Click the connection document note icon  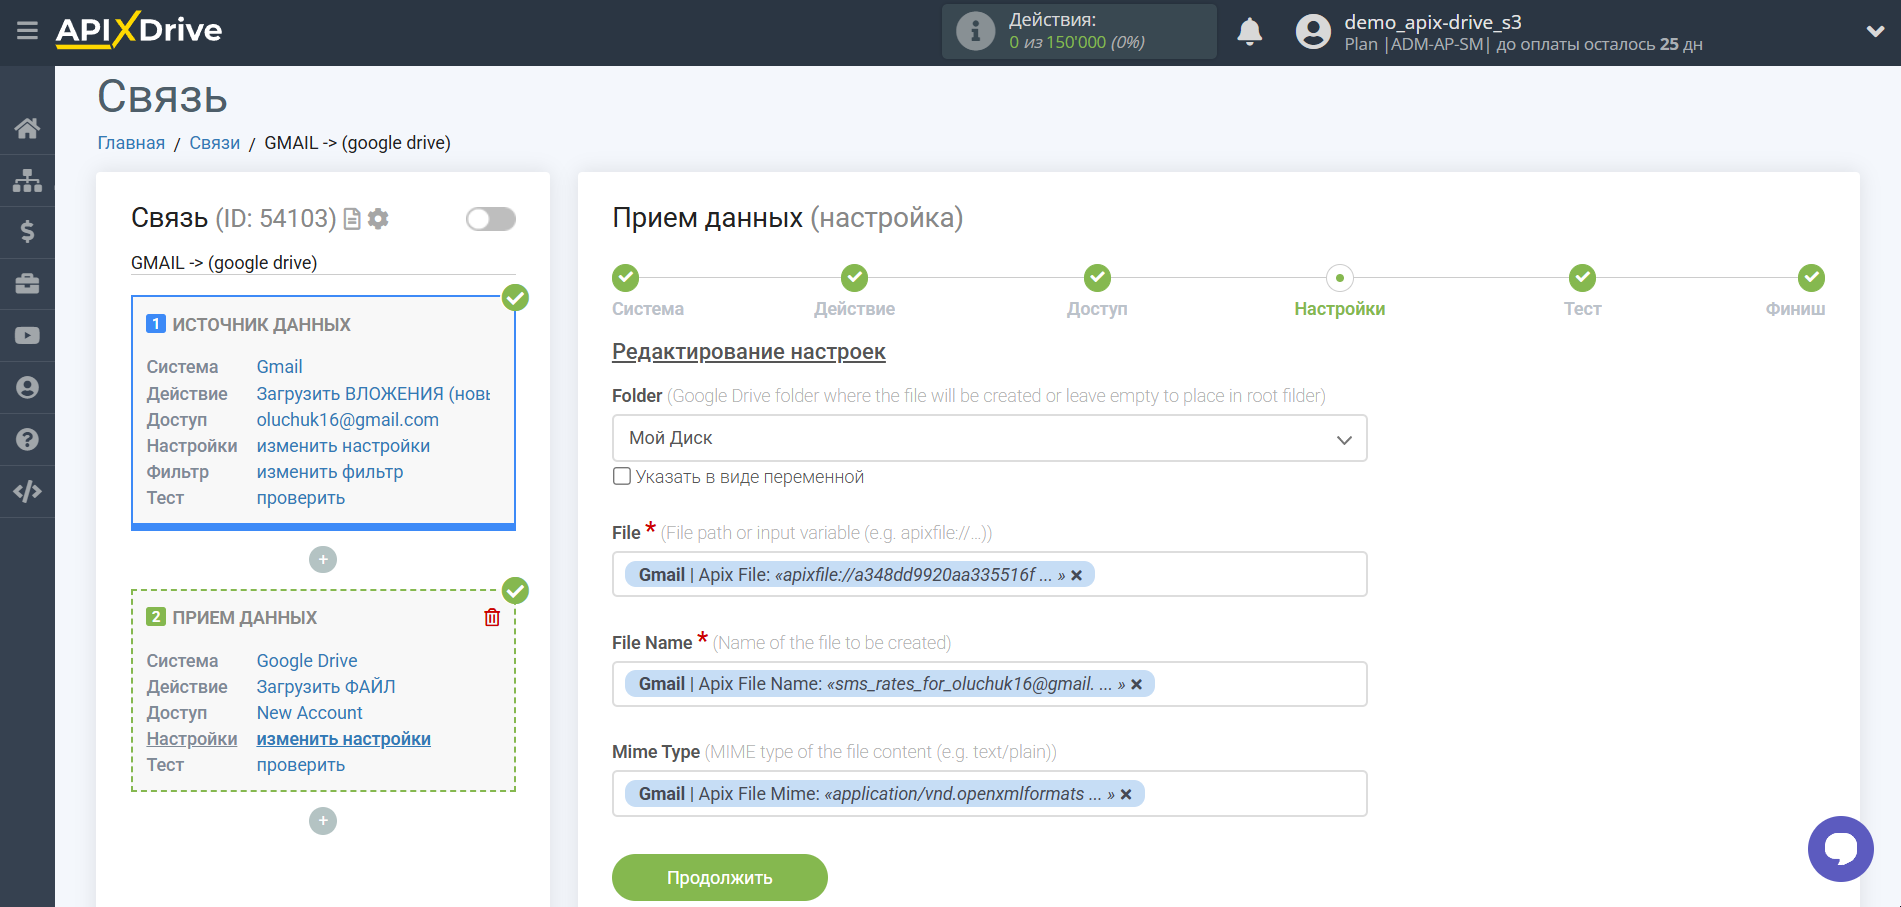(x=352, y=219)
